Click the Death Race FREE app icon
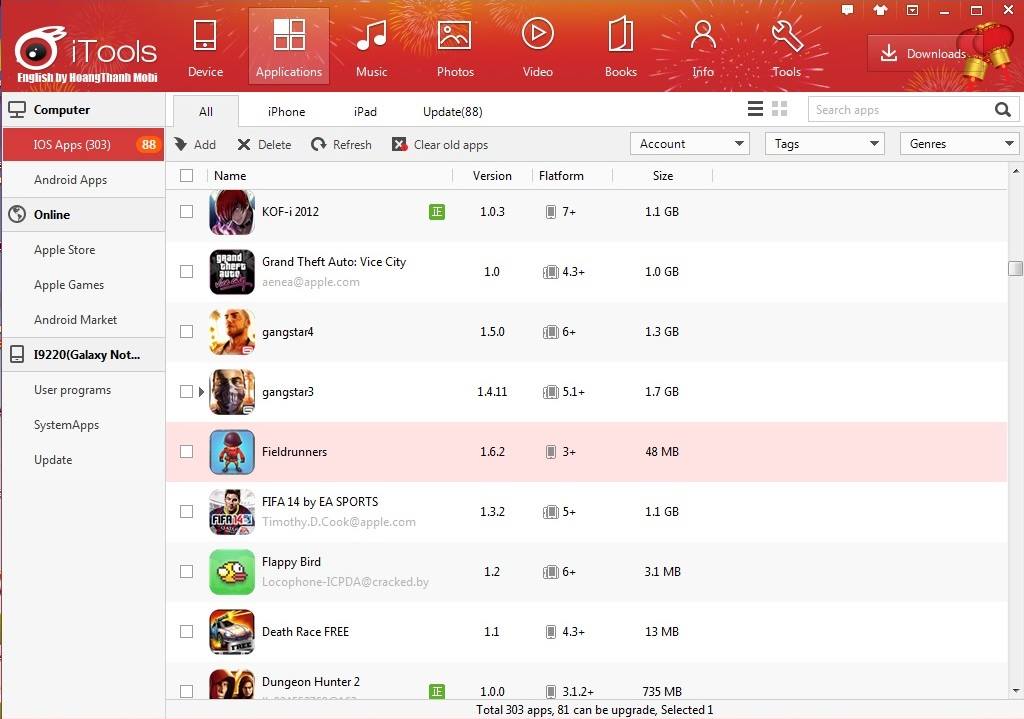 (x=232, y=632)
